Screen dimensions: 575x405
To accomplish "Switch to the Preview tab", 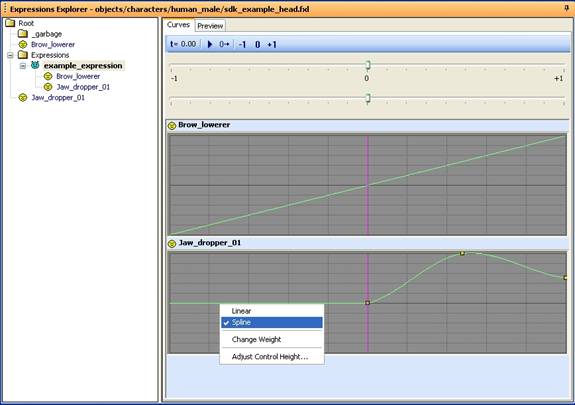I will point(210,26).
